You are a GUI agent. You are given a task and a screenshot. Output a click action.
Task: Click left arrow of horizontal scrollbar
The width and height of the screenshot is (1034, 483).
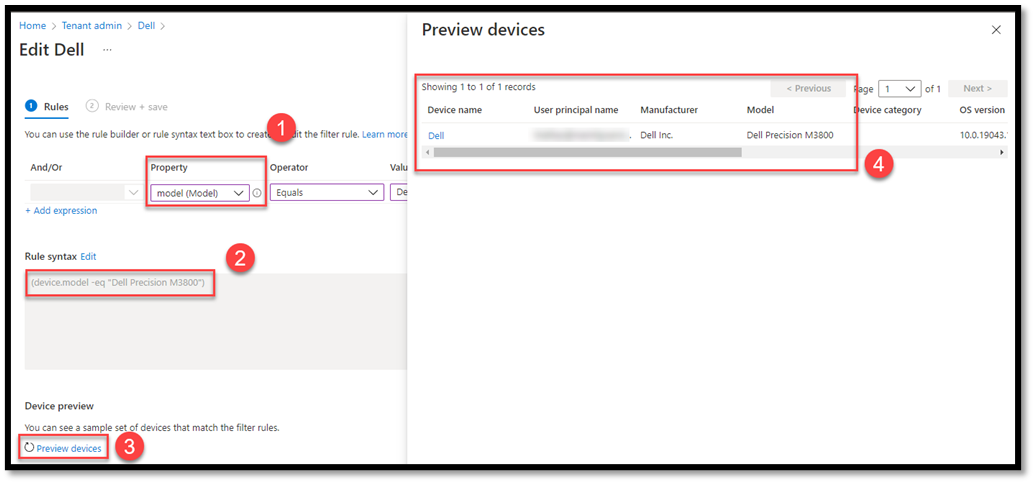pyautogui.click(x=429, y=152)
